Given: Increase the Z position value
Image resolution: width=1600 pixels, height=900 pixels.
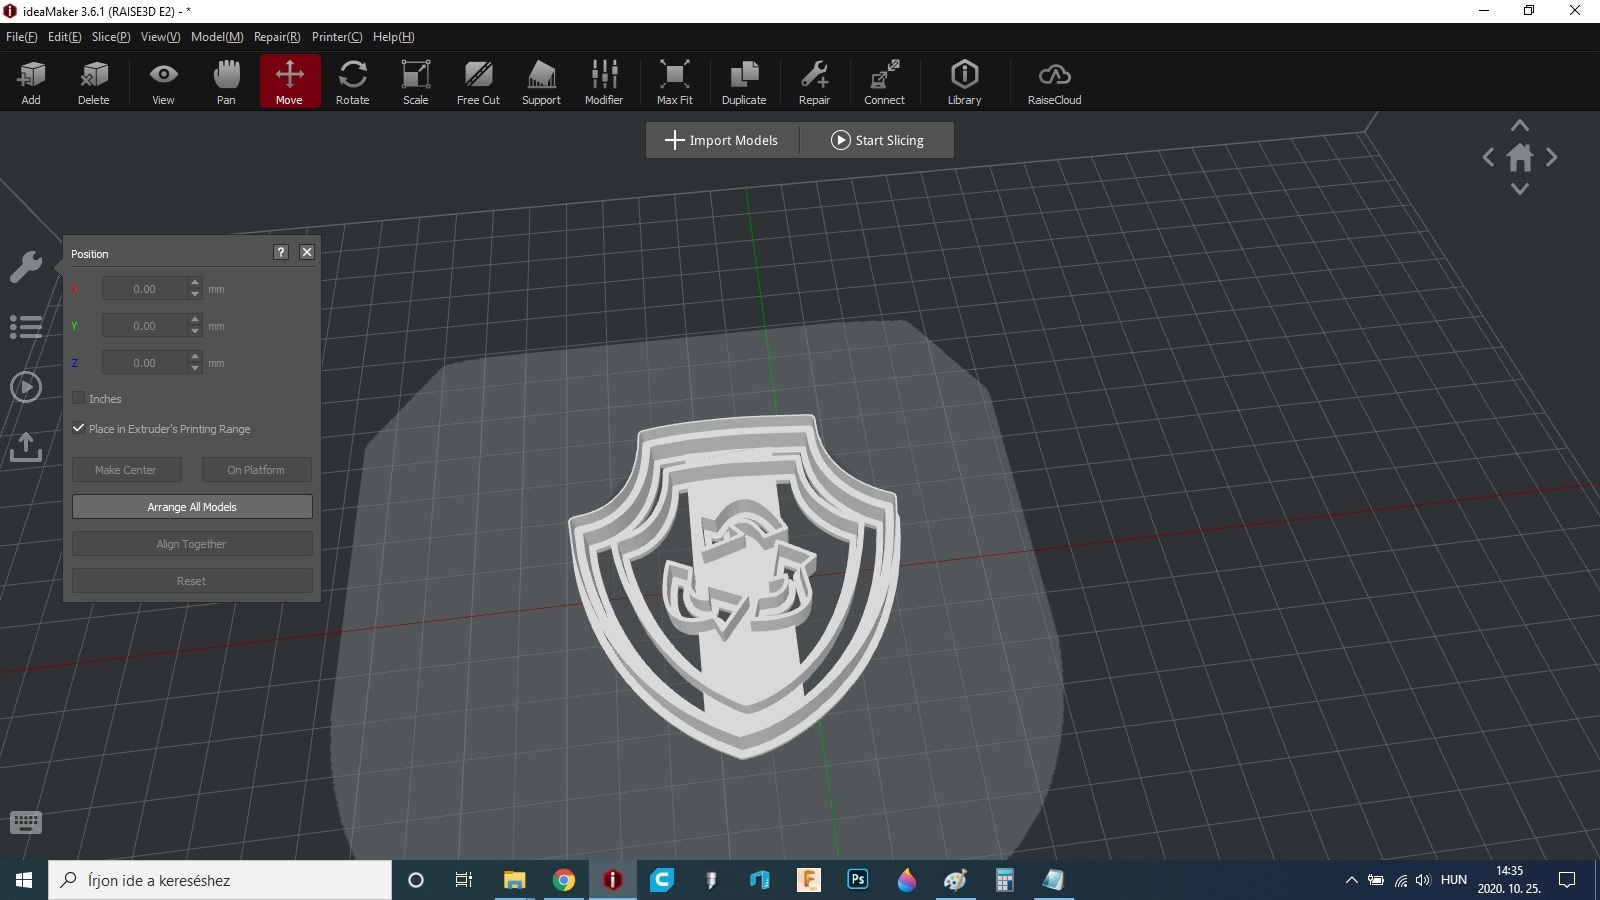Looking at the screenshot, I should pyautogui.click(x=195, y=357).
